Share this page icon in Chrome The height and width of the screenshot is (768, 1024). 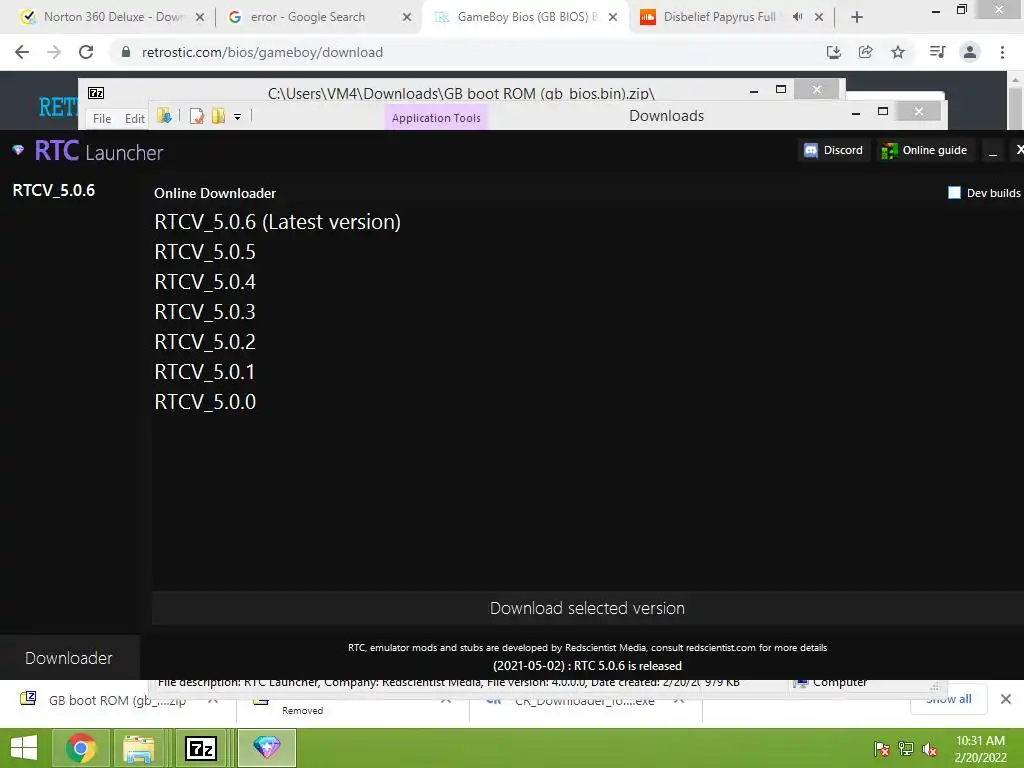865,52
